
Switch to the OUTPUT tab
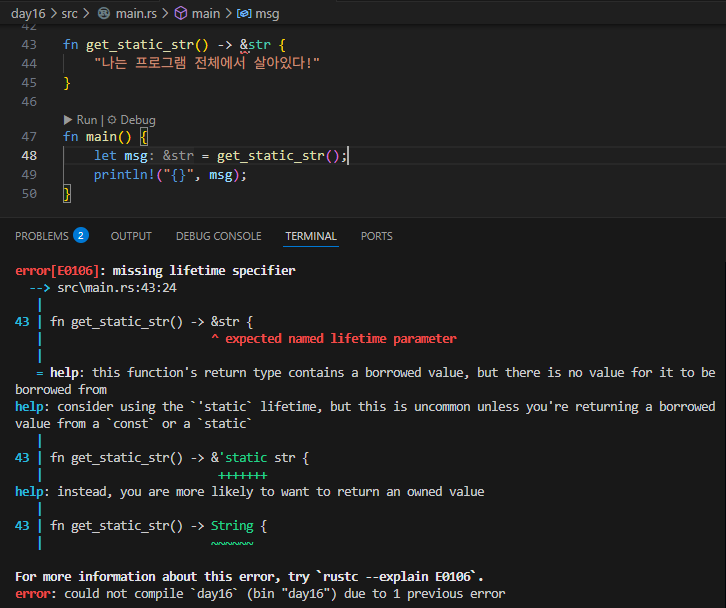(x=131, y=236)
